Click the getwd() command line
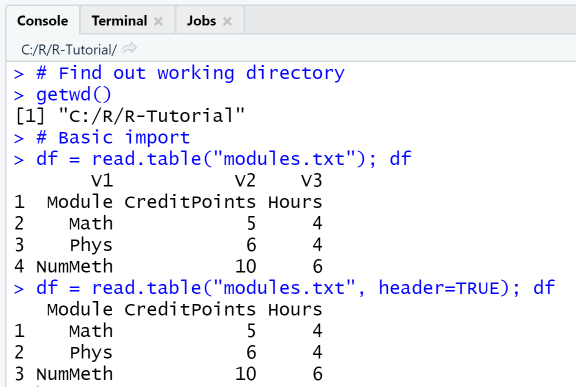The image size is (576, 387). (x=73, y=95)
